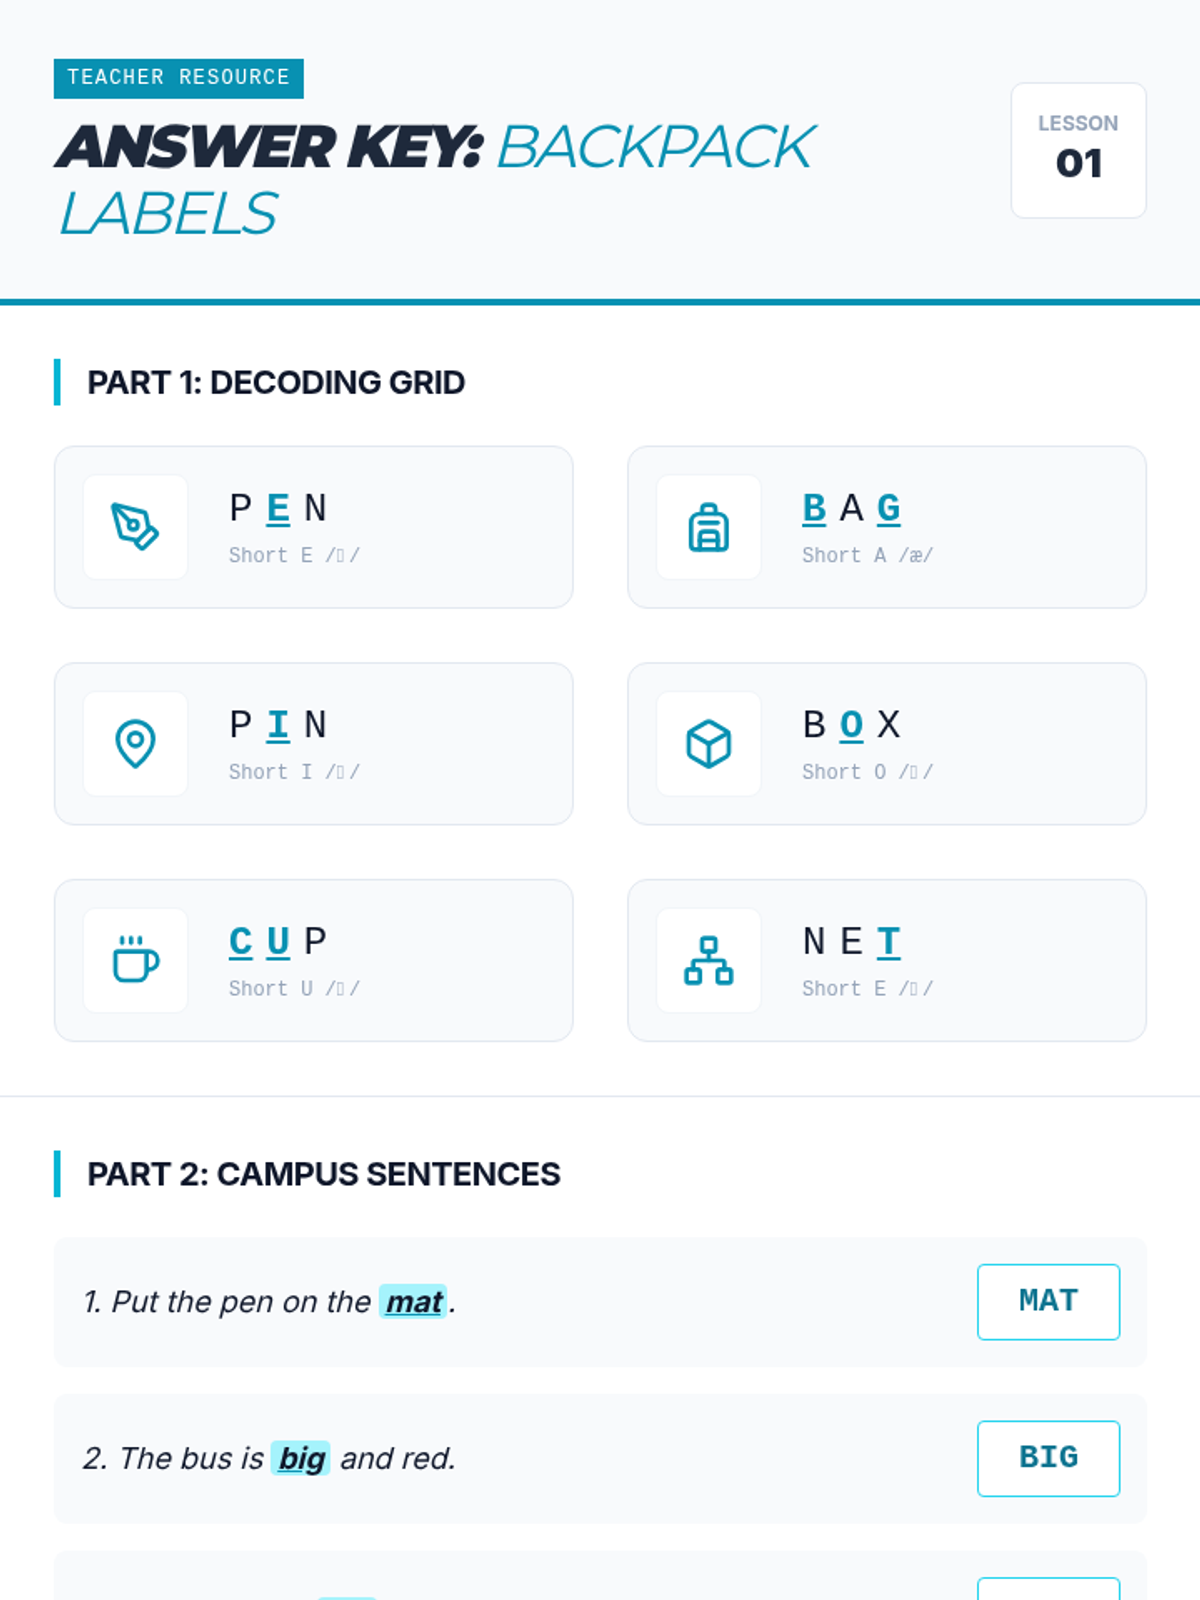1200x1600 pixels.
Task: Click the coffee cup icon beside CUP
Action: coord(135,960)
